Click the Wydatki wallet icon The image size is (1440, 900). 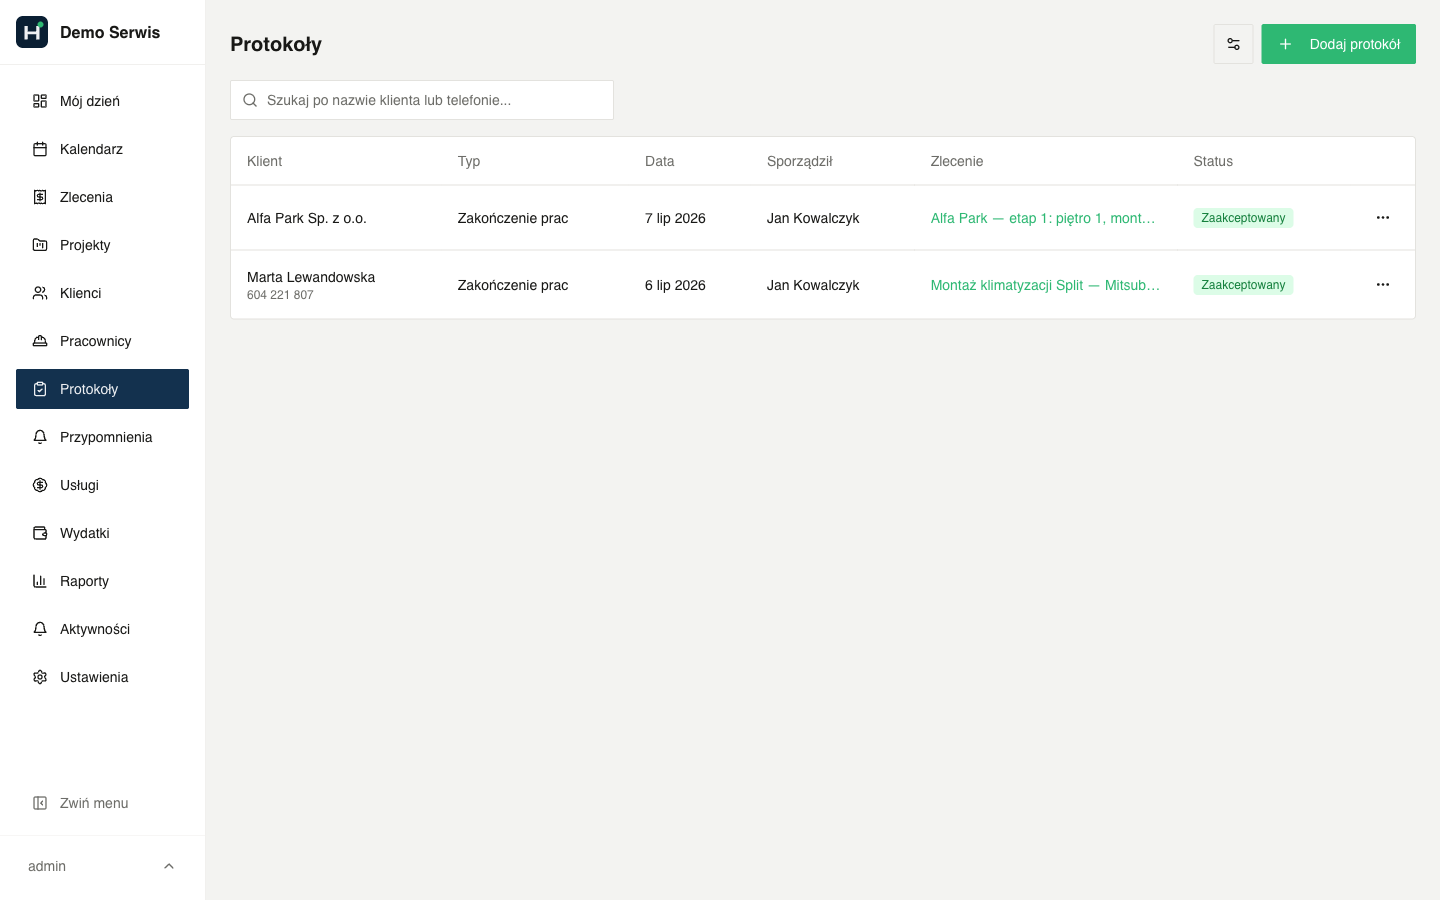click(x=40, y=533)
